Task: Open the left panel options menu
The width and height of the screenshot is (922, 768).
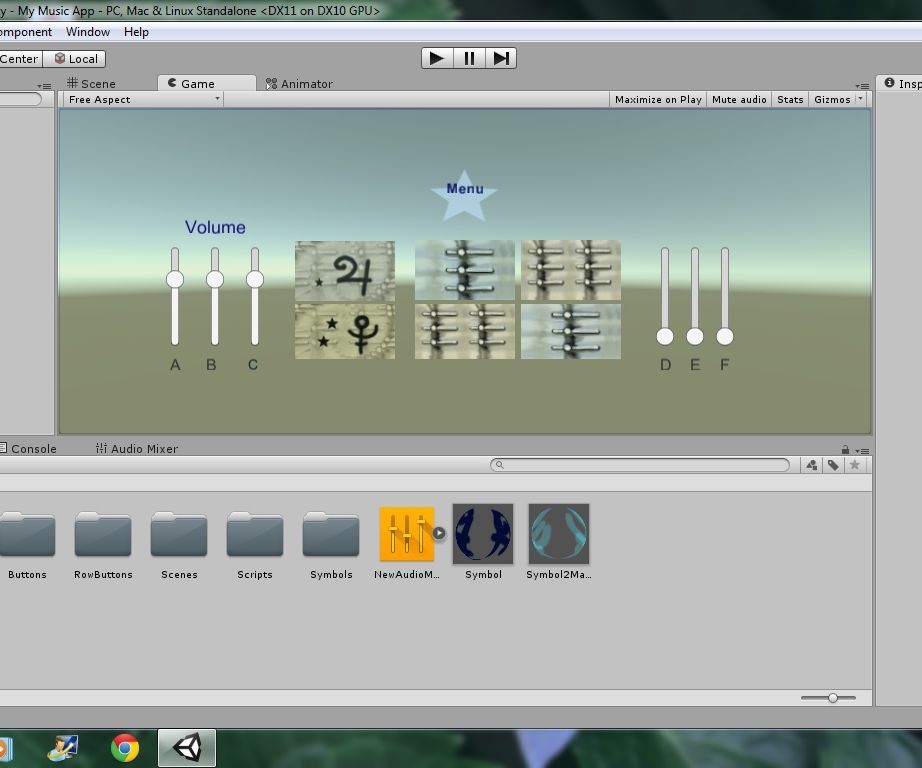Action: tap(44, 86)
